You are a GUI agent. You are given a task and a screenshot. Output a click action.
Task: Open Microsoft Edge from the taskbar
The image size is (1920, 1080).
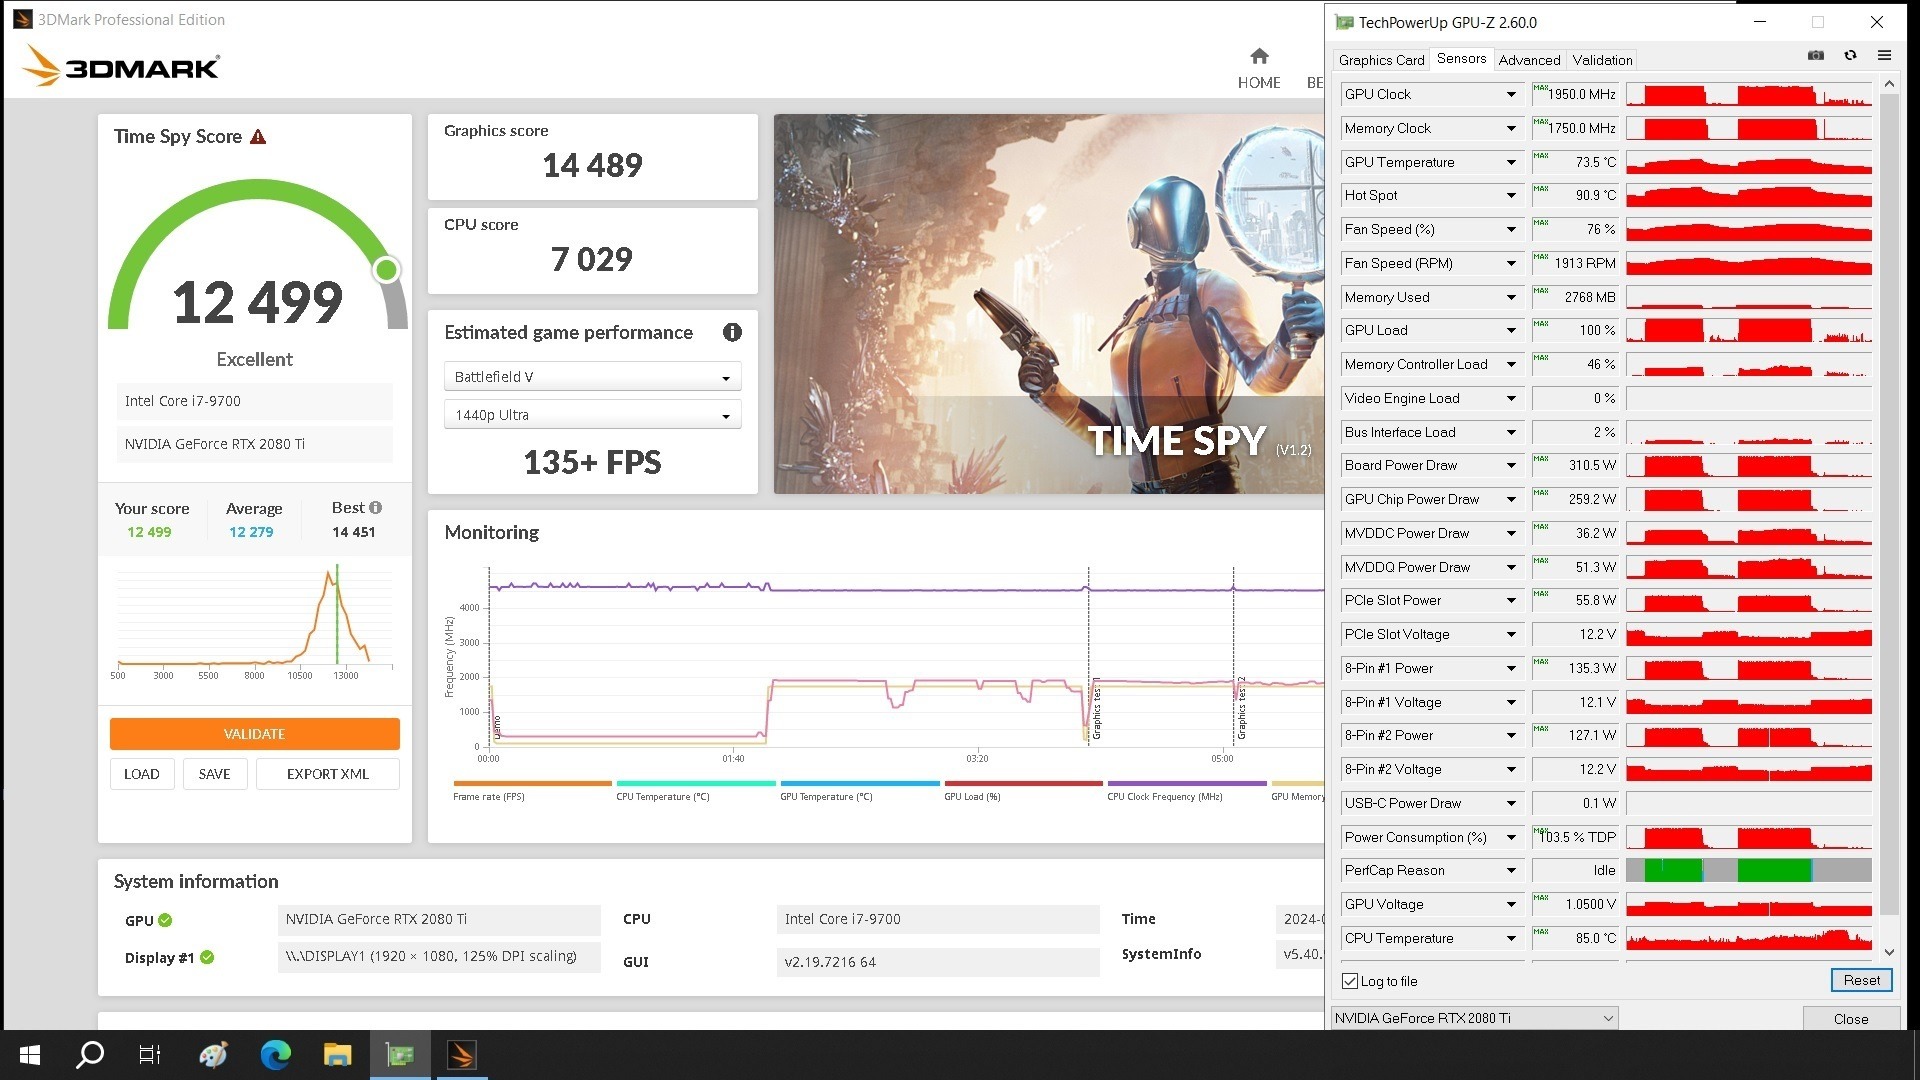click(x=275, y=1054)
